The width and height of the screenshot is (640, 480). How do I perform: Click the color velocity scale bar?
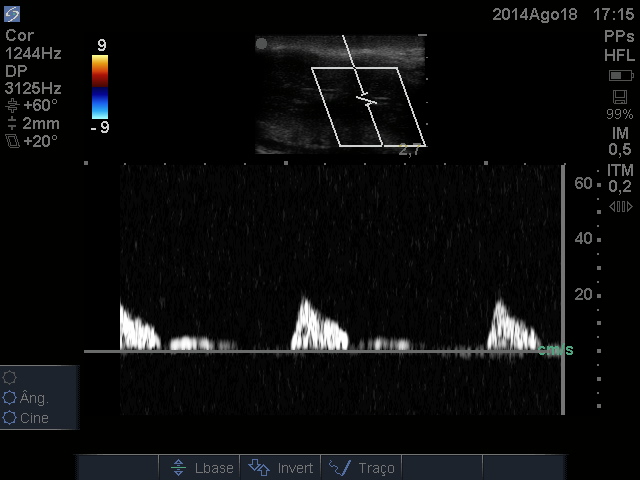(x=100, y=87)
